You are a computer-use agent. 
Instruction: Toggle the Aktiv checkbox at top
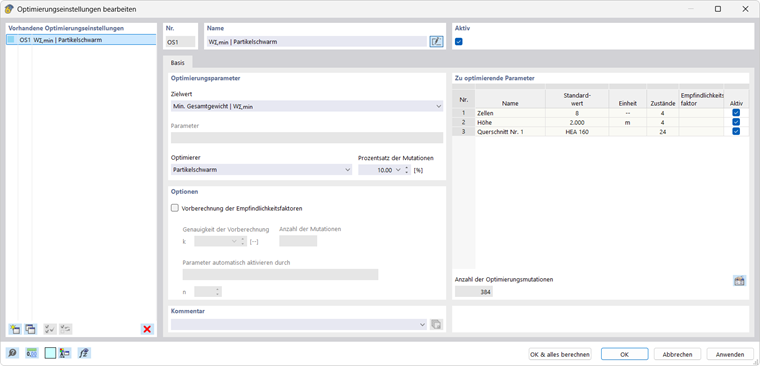tap(459, 42)
